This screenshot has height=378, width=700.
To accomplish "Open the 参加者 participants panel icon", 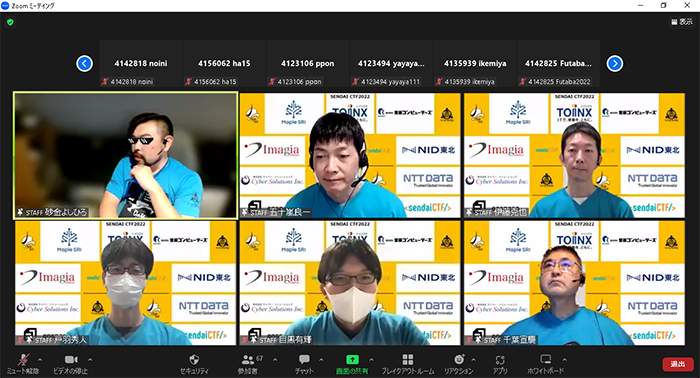I will [x=248, y=359].
